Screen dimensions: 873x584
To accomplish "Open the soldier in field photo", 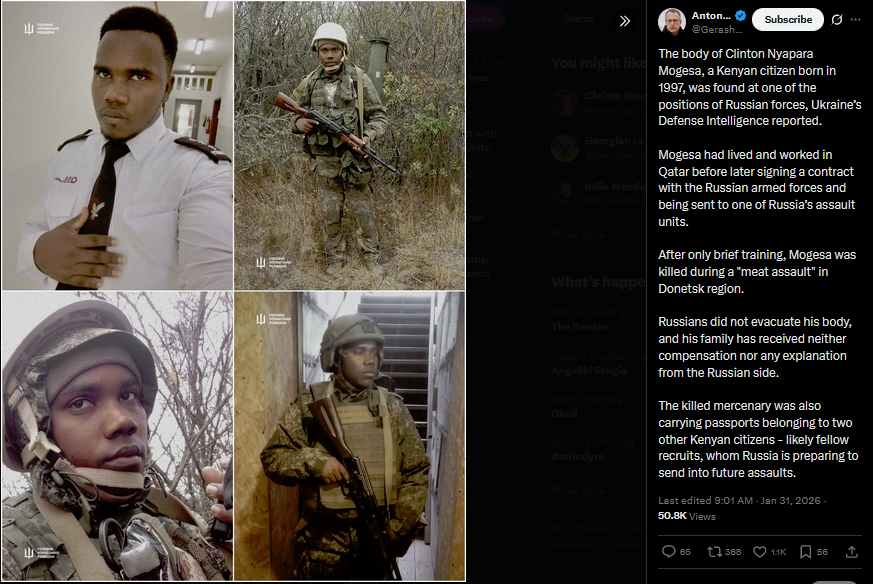I will pos(349,145).
